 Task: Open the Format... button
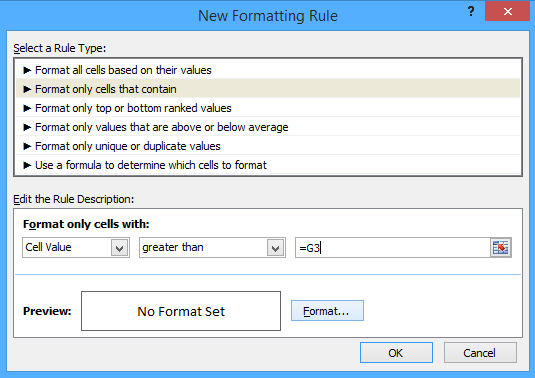coord(327,311)
